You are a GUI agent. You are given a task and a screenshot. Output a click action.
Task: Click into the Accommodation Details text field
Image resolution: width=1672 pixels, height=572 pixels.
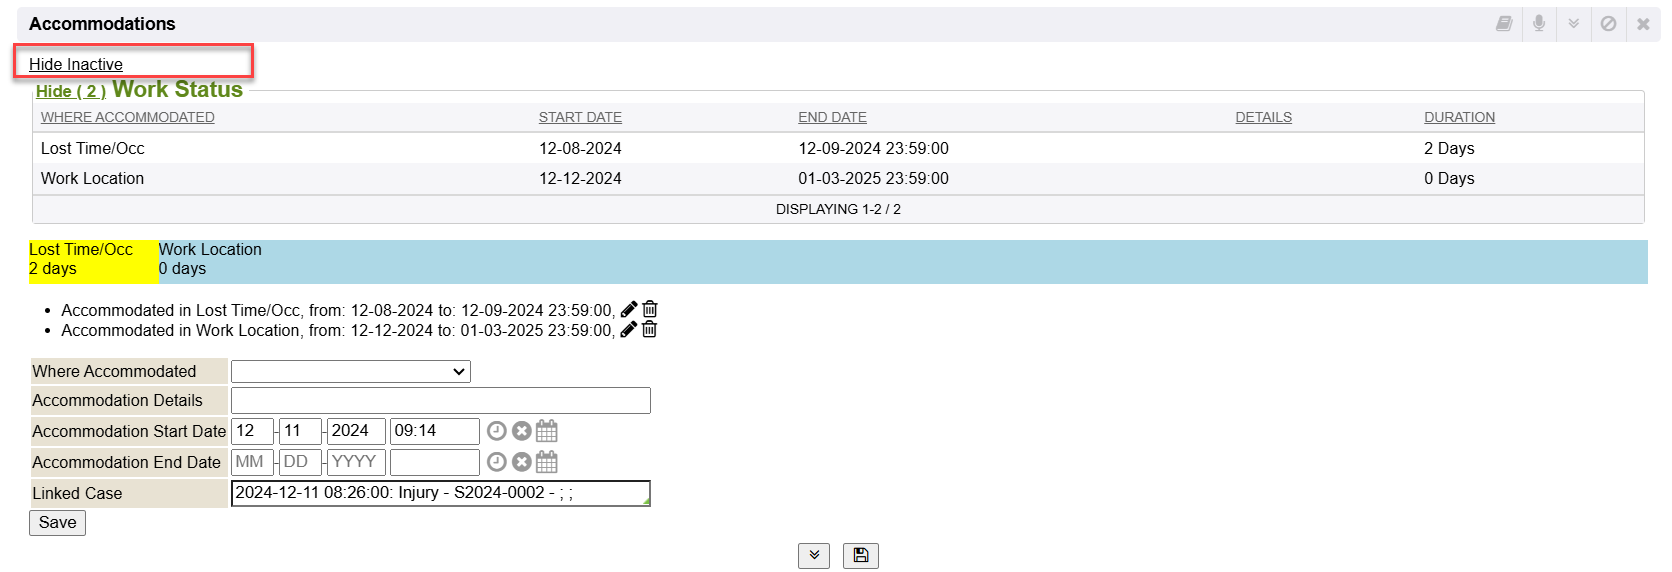click(440, 401)
